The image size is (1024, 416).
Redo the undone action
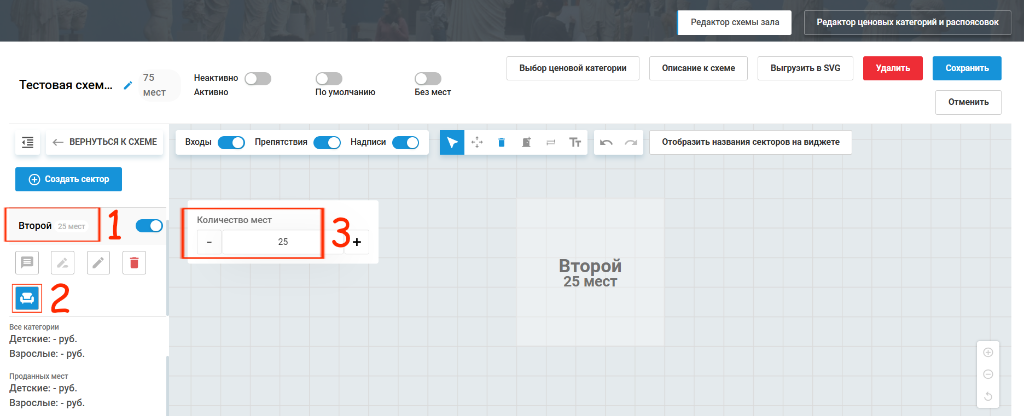tap(630, 142)
